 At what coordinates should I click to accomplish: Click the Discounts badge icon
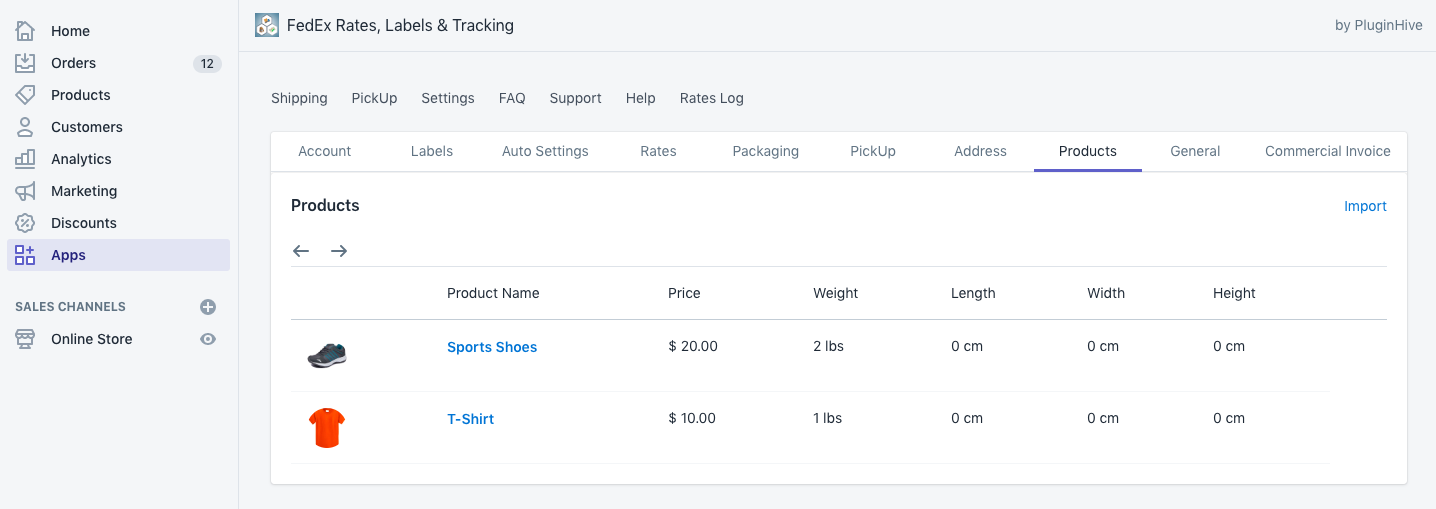pyautogui.click(x=25, y=223)
